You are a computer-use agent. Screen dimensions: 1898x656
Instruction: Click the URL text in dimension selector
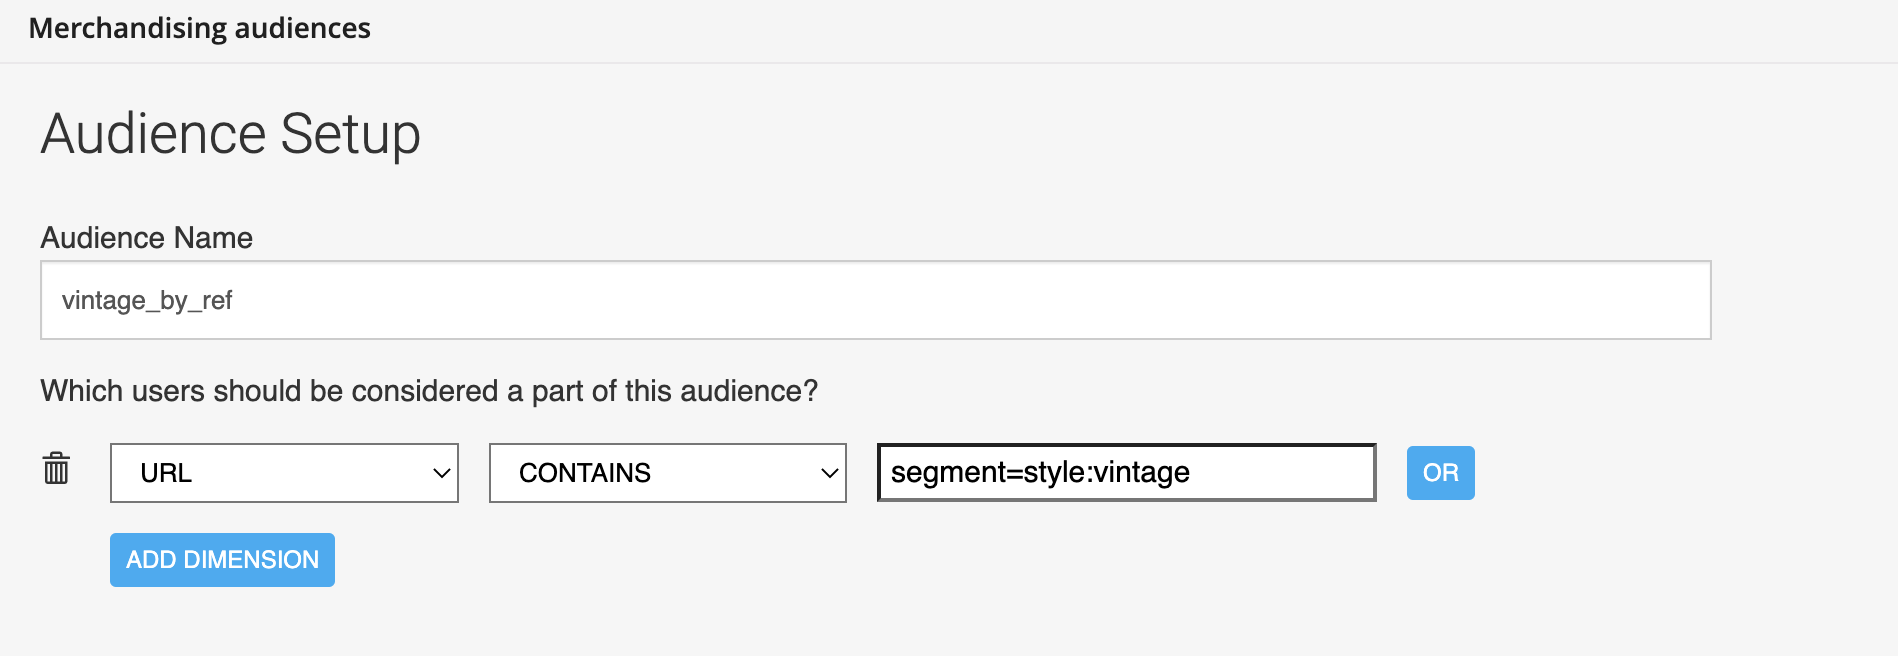click(166, 473)
